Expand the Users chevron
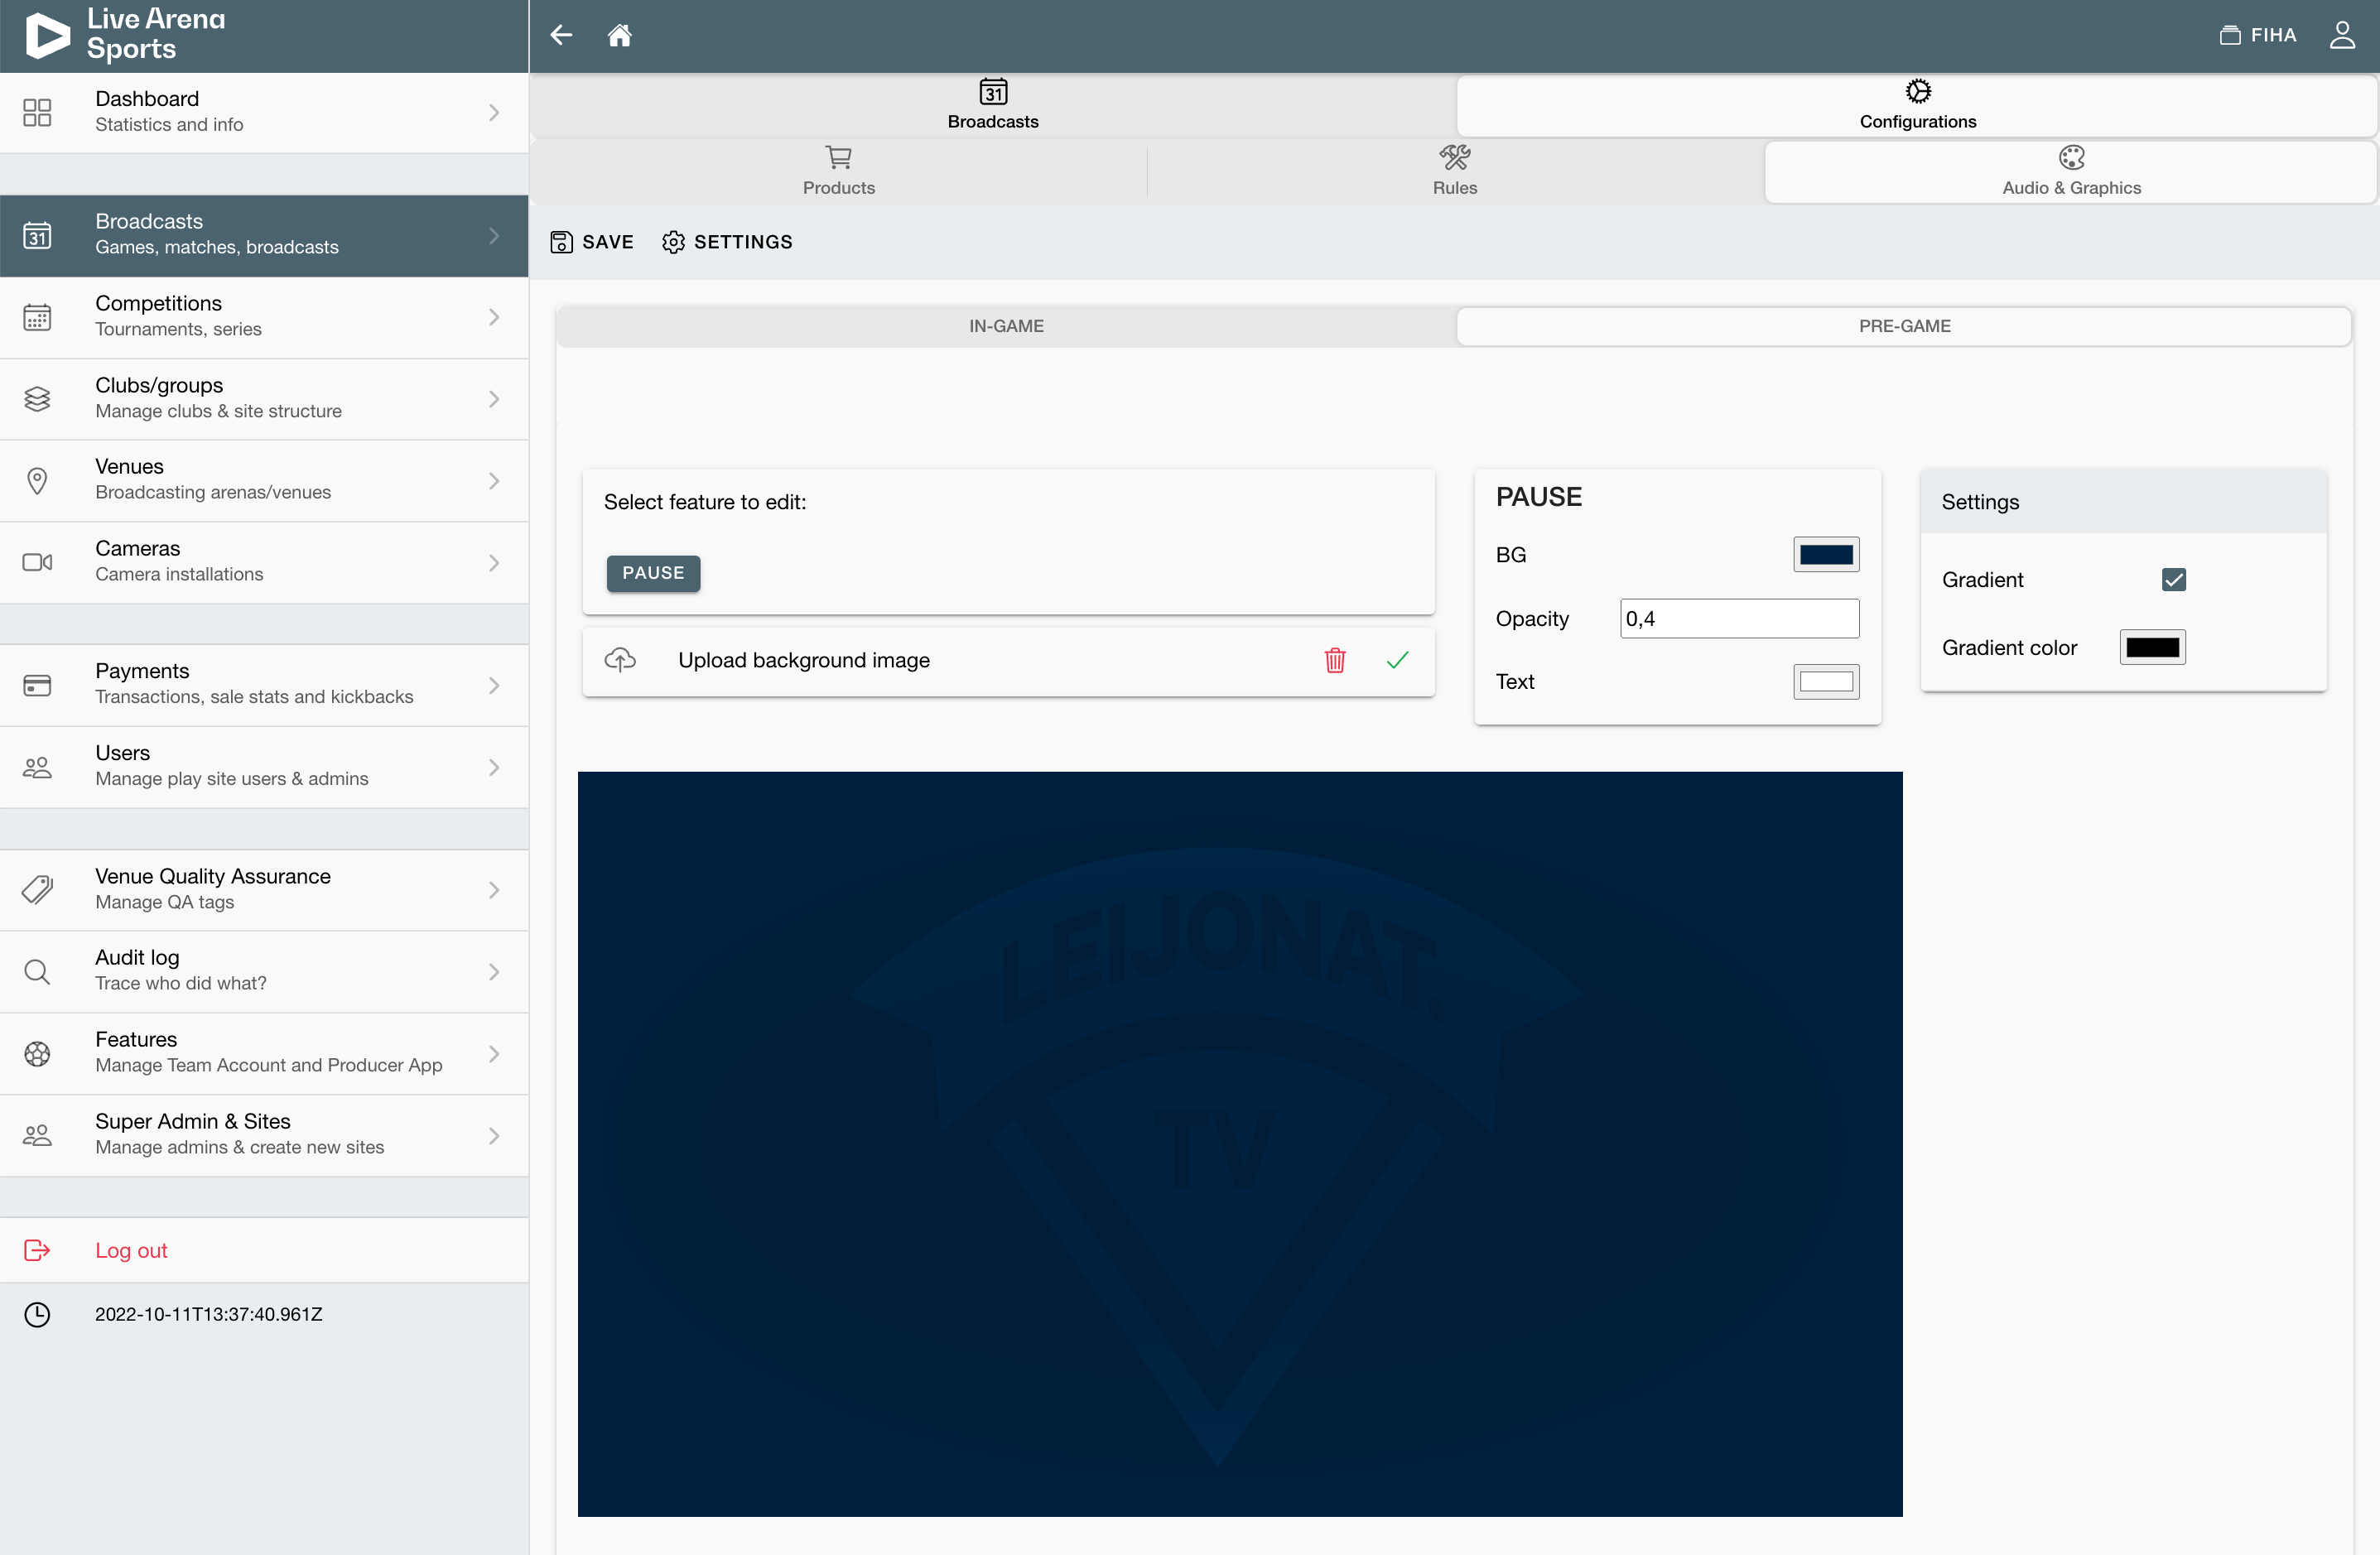This screenshot has width=2380, height=1555. [x=494, y=767]
